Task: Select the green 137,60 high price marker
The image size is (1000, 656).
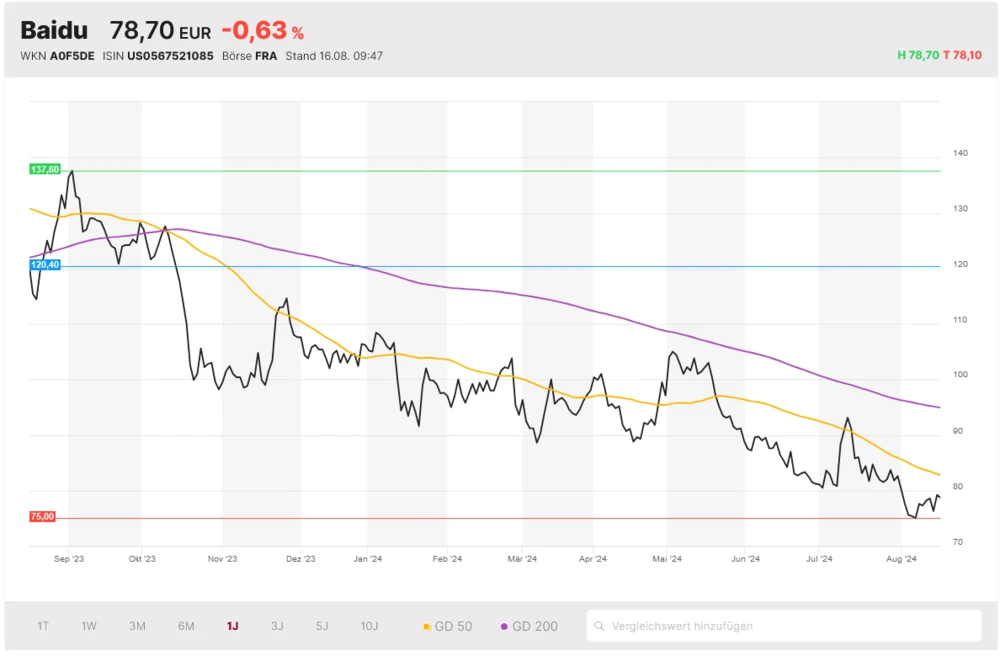Action: pyautogui.click(x=45, y=169)
